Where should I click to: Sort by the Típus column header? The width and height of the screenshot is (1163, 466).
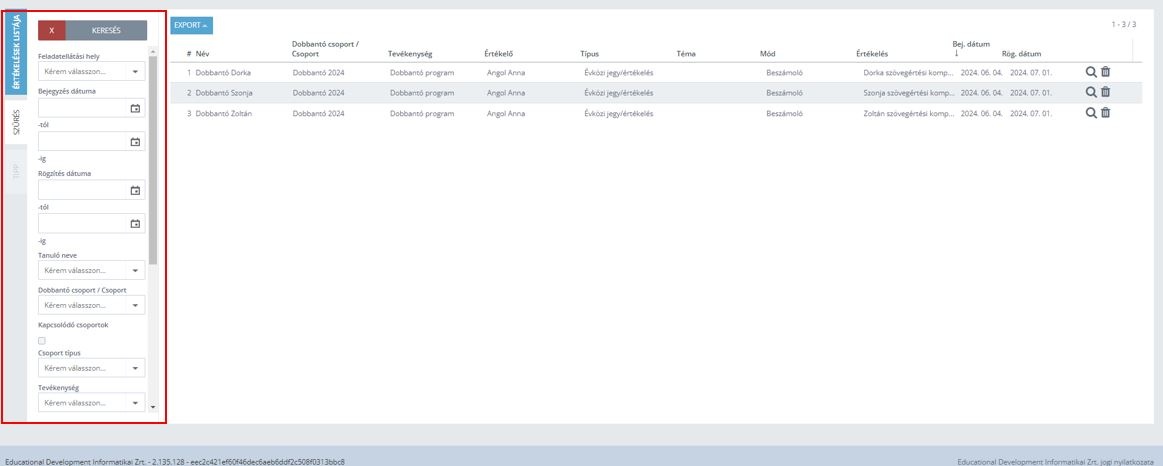click(x=590, y=54)
